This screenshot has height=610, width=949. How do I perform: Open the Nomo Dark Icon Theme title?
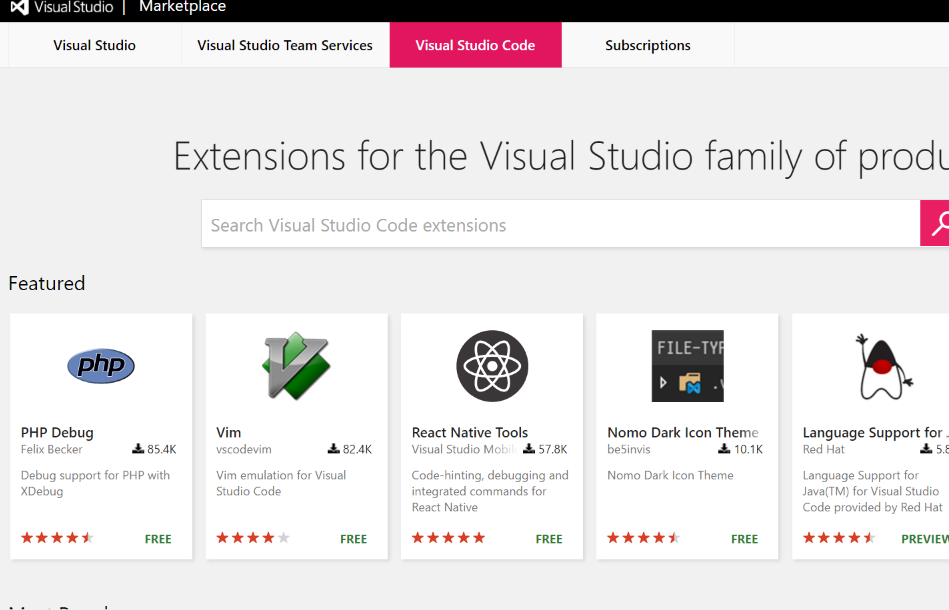coord(683,432)
